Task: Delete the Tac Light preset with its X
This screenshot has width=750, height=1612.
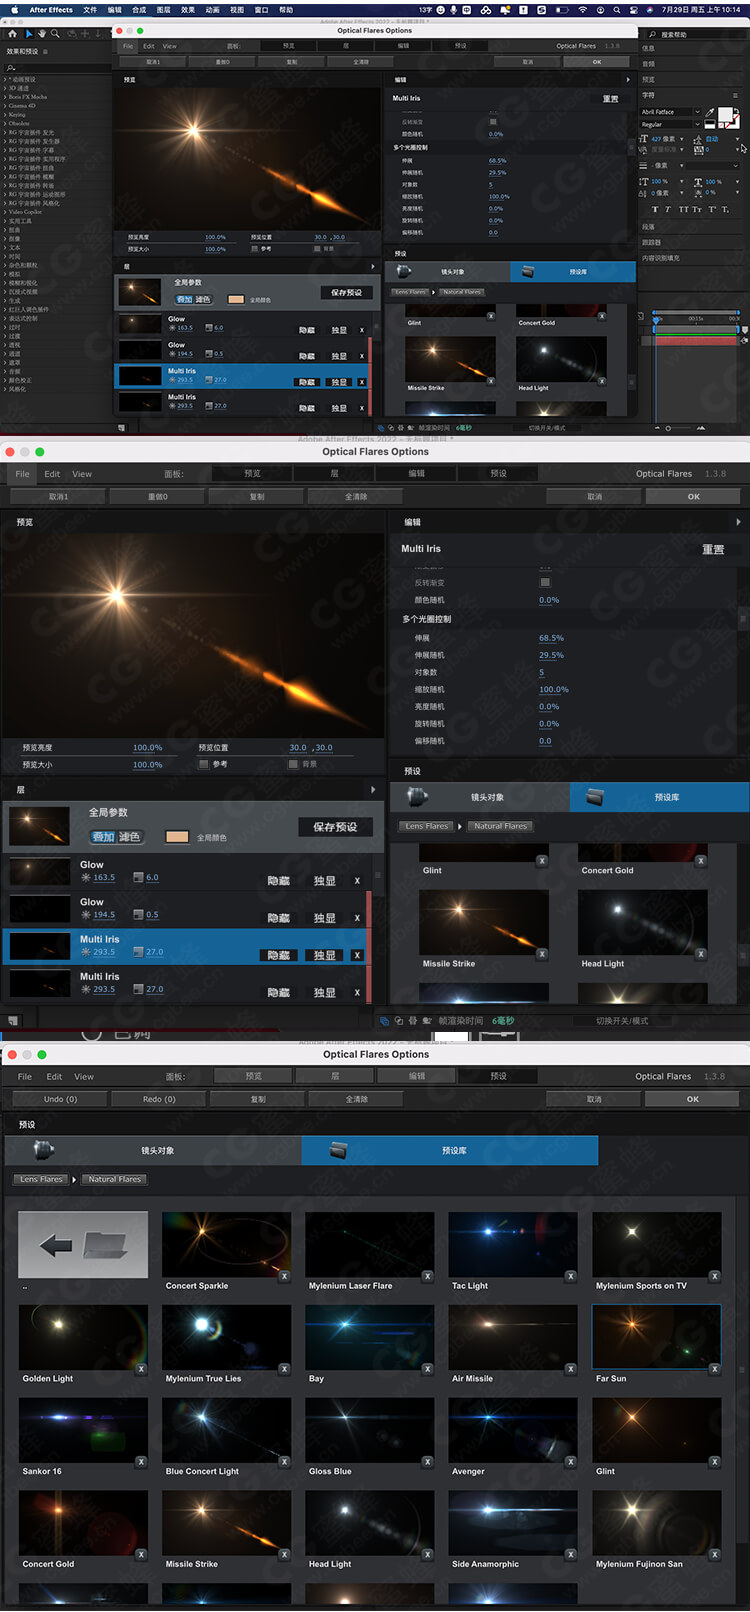Action: click(571, 1276)
